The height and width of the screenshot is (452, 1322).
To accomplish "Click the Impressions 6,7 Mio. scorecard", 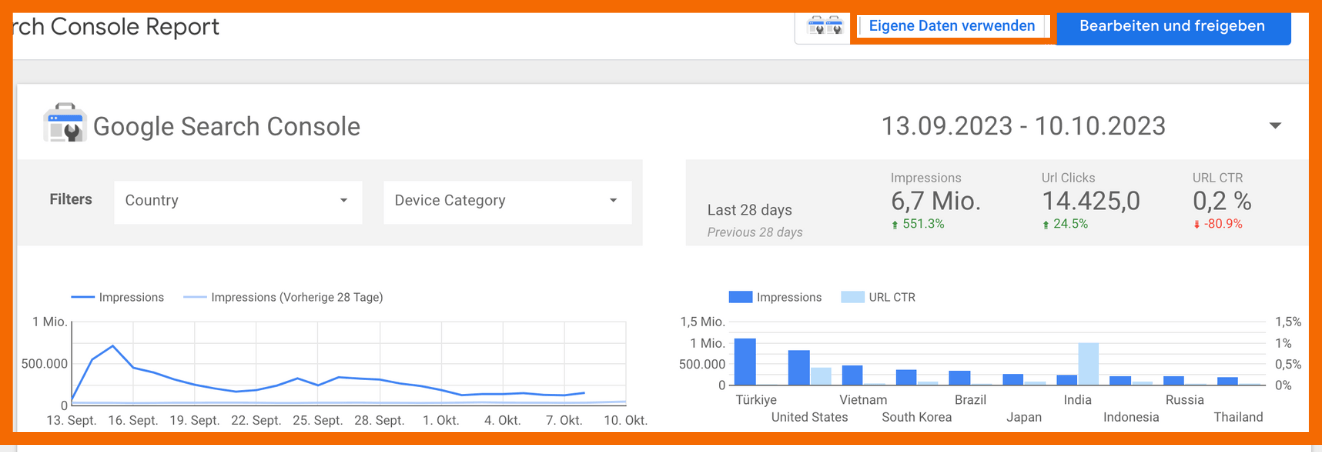I will tap(935, 201).
